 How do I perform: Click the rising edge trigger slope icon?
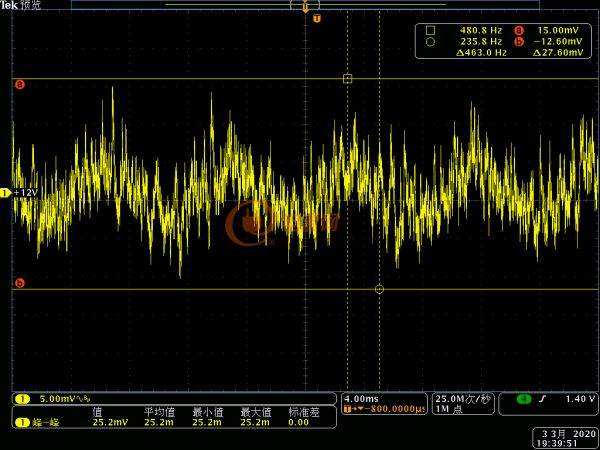tap(542, 399)
